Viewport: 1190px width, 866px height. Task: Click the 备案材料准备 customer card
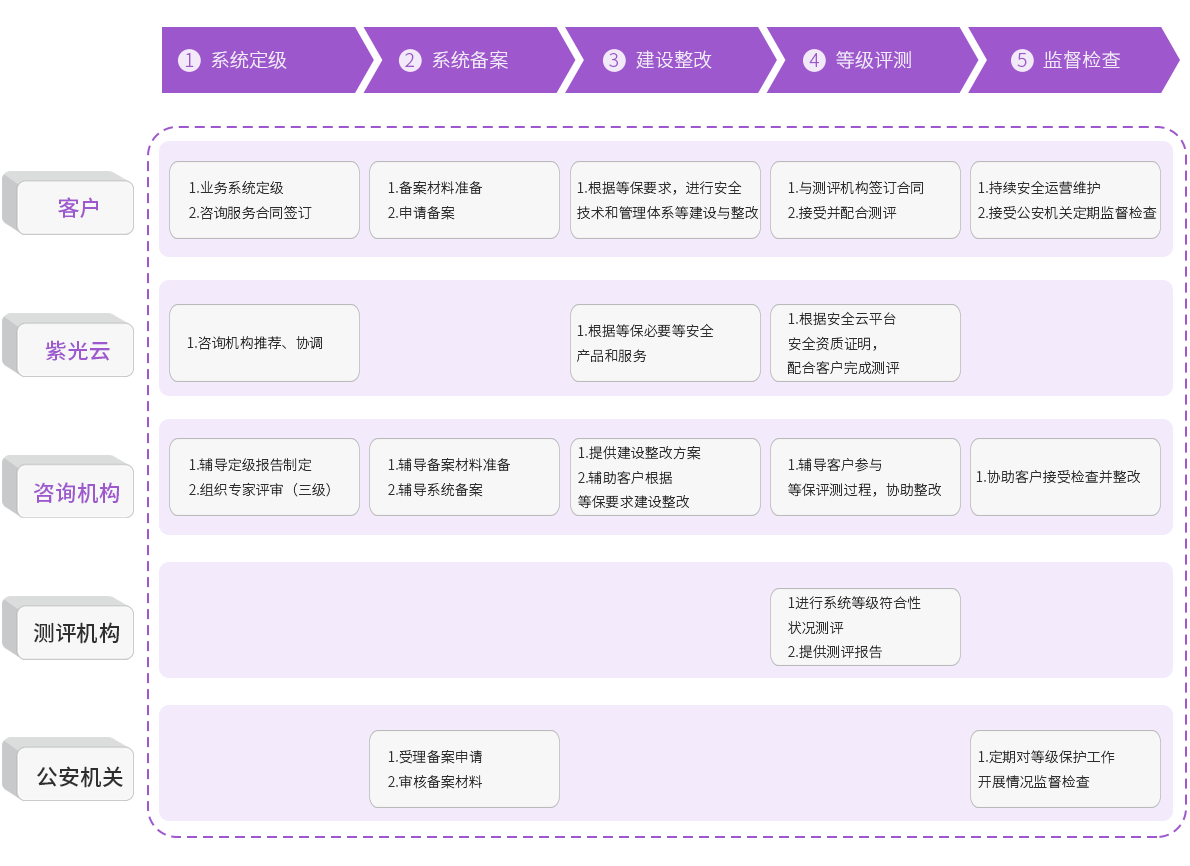[464, 200]
